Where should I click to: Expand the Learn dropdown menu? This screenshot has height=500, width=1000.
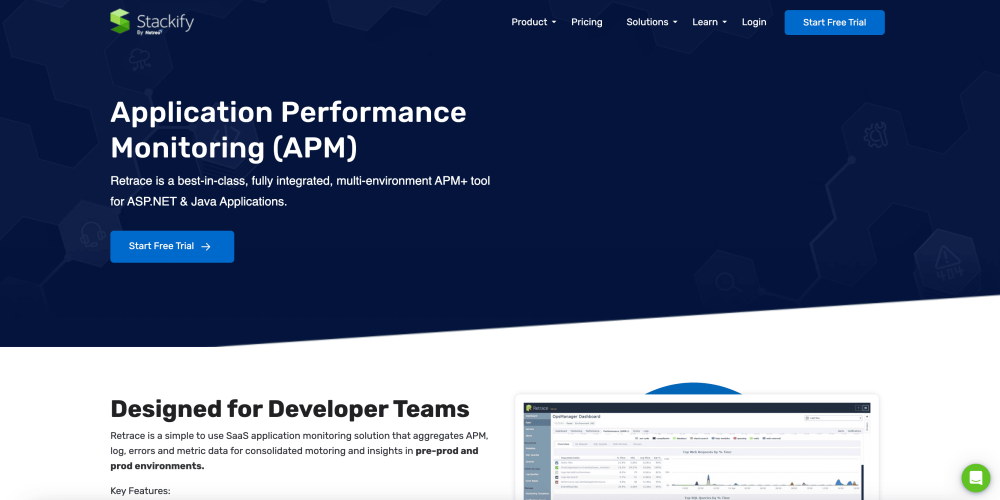pos(709,22)
